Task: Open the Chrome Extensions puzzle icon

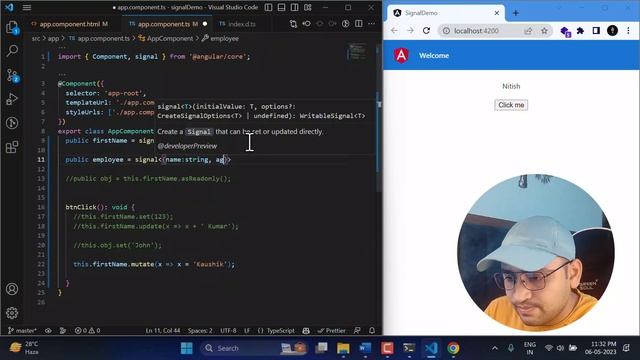Action: coord(580,31)
